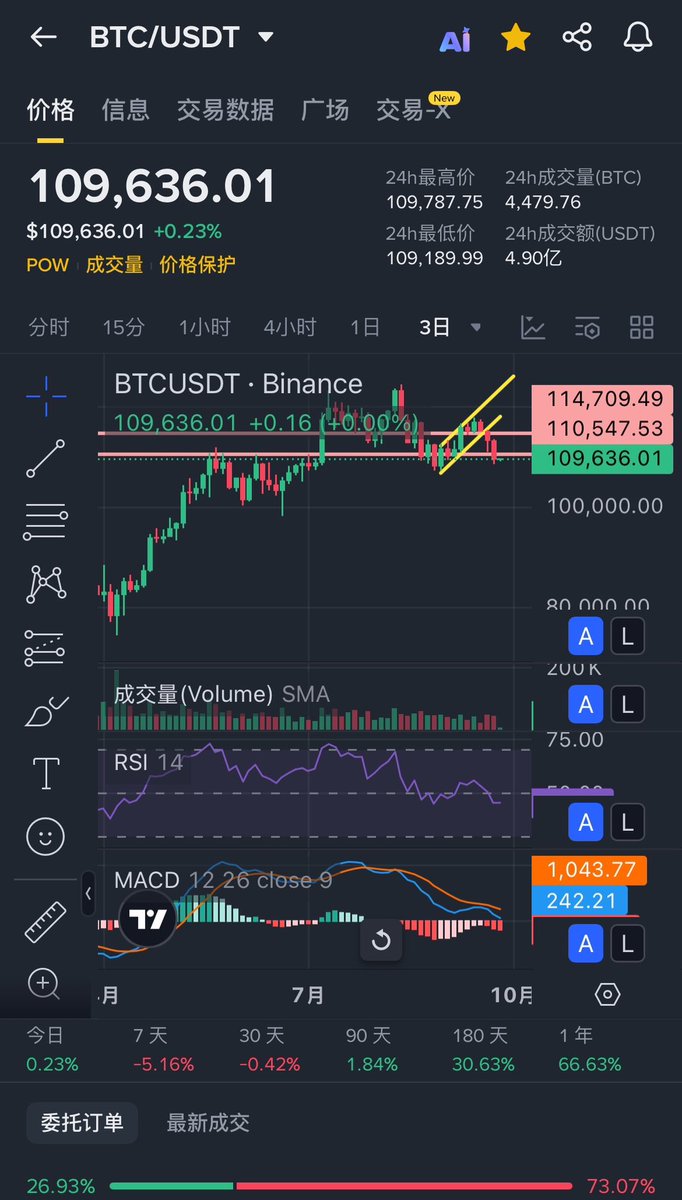Select the price range projection tool

click(x=46, y=647)
